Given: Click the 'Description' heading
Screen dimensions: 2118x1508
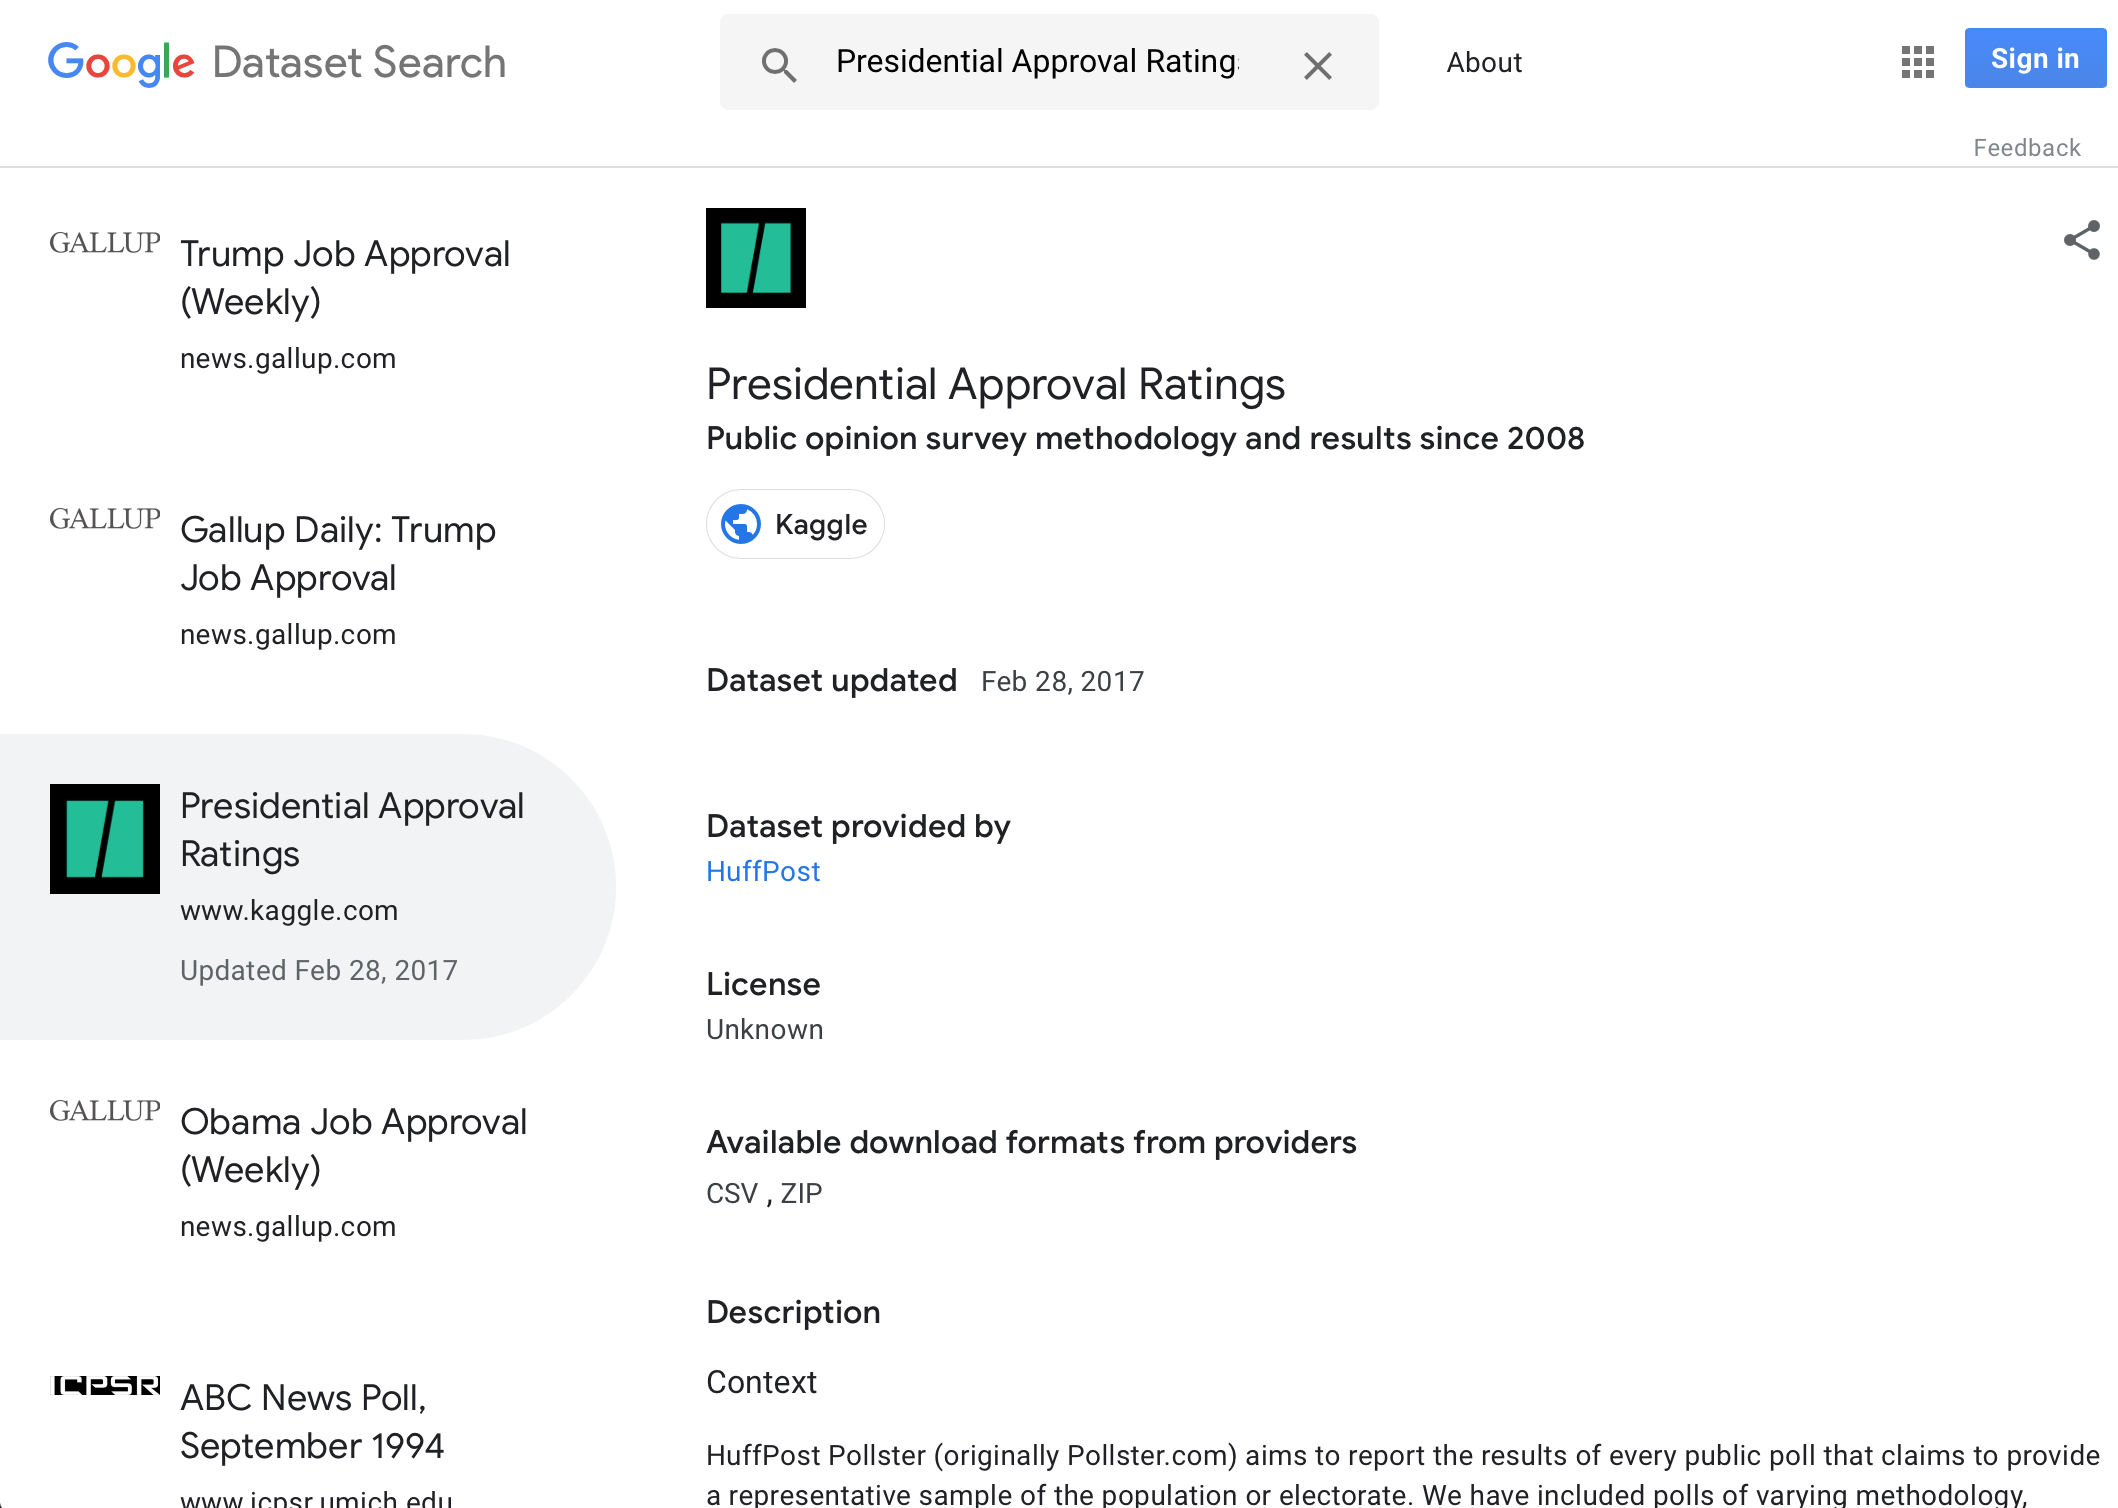Looking at the screenshot, I should pos(793,1313).
